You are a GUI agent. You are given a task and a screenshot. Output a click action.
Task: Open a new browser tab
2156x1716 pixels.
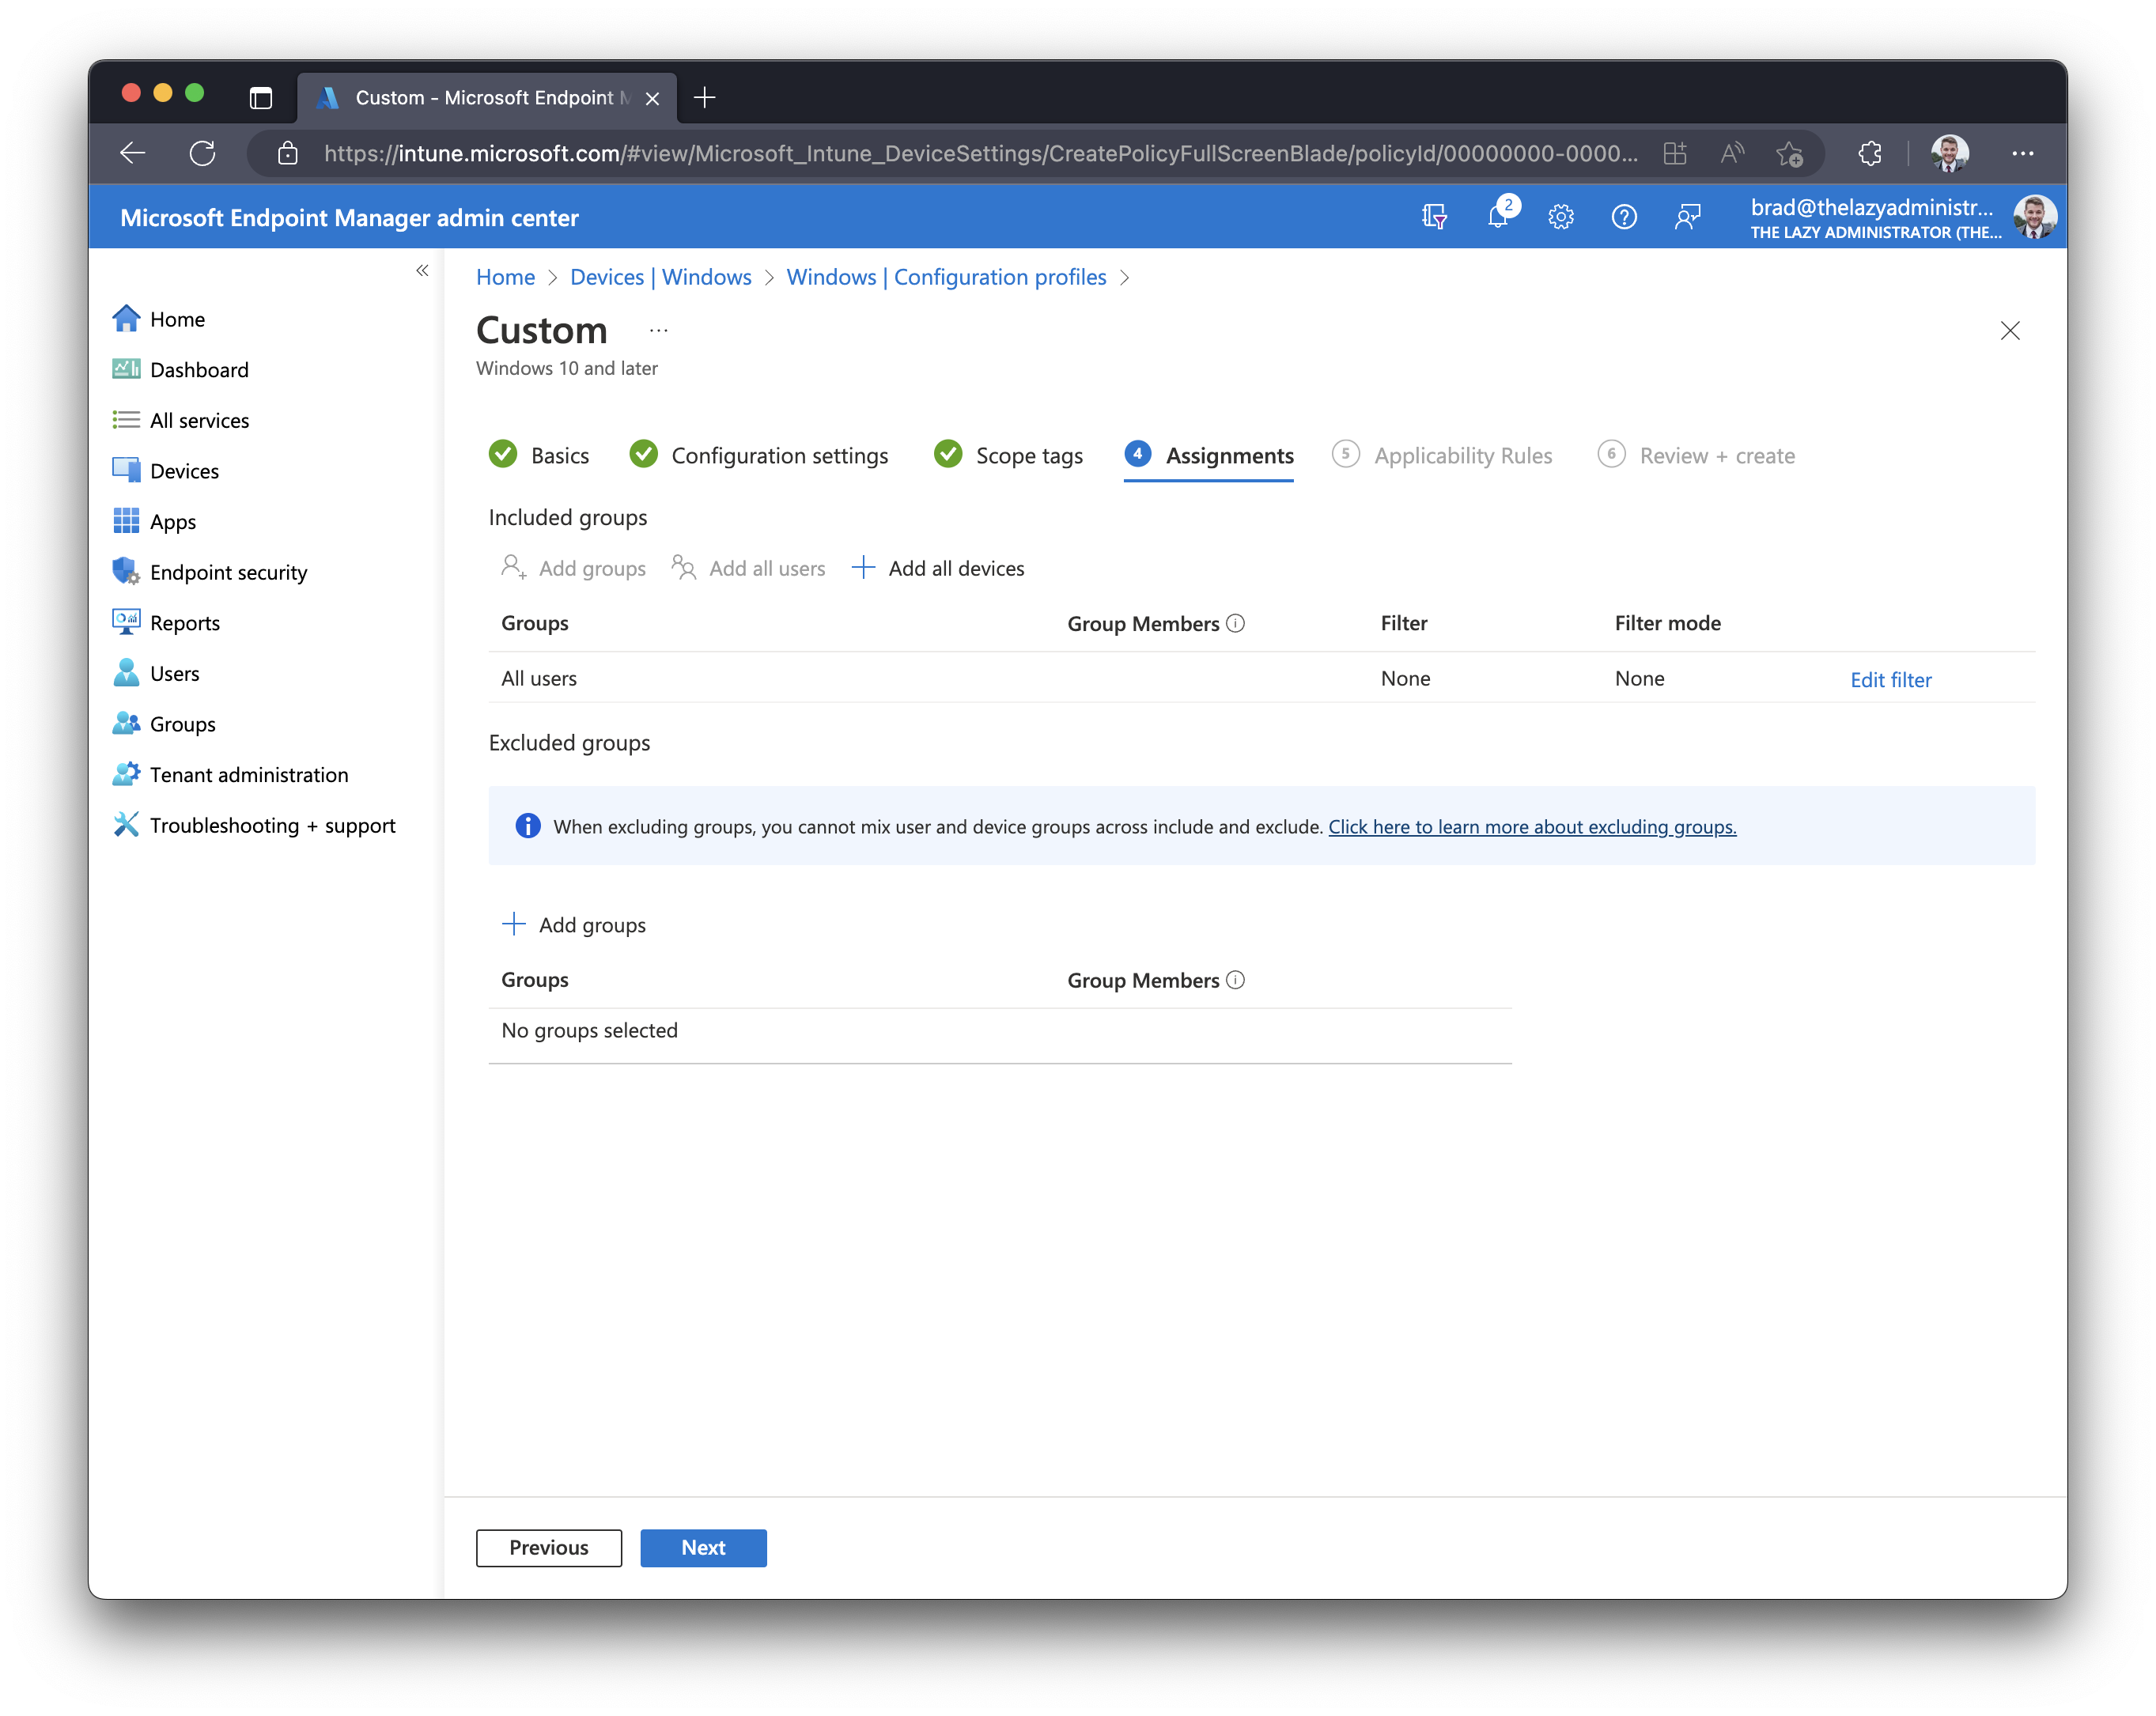[x=705, y=97]
